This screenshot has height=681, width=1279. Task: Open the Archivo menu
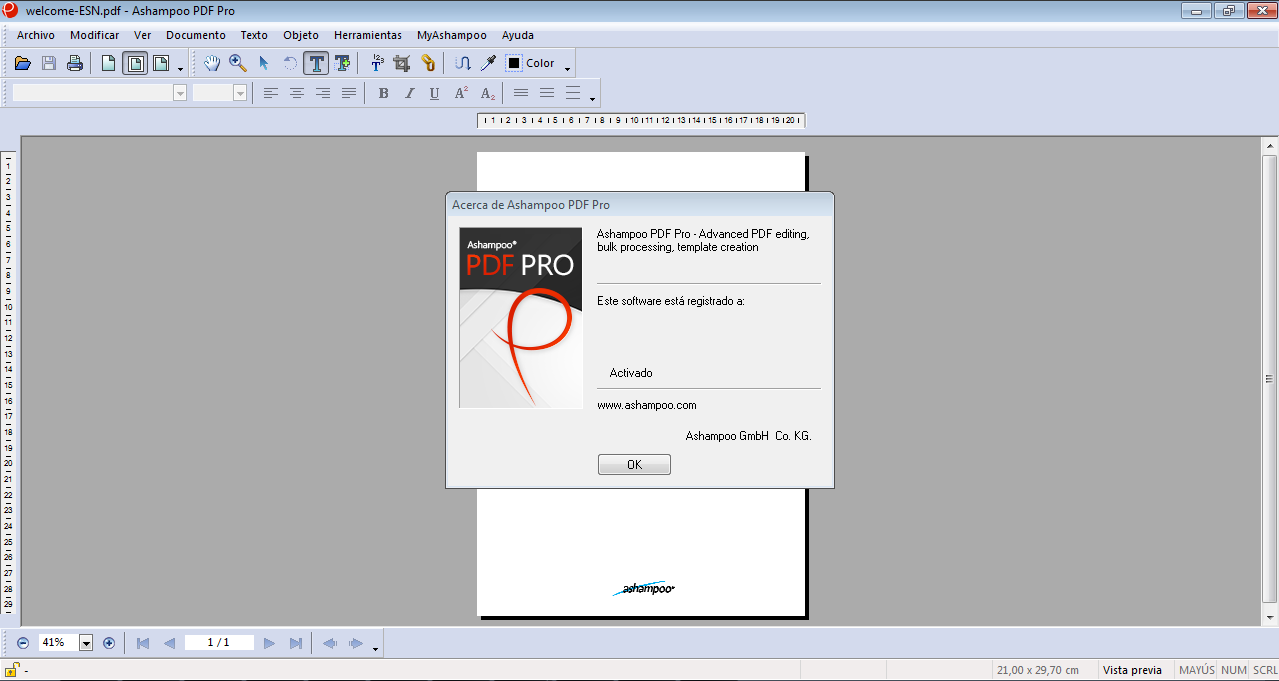[x=36, y=35]
